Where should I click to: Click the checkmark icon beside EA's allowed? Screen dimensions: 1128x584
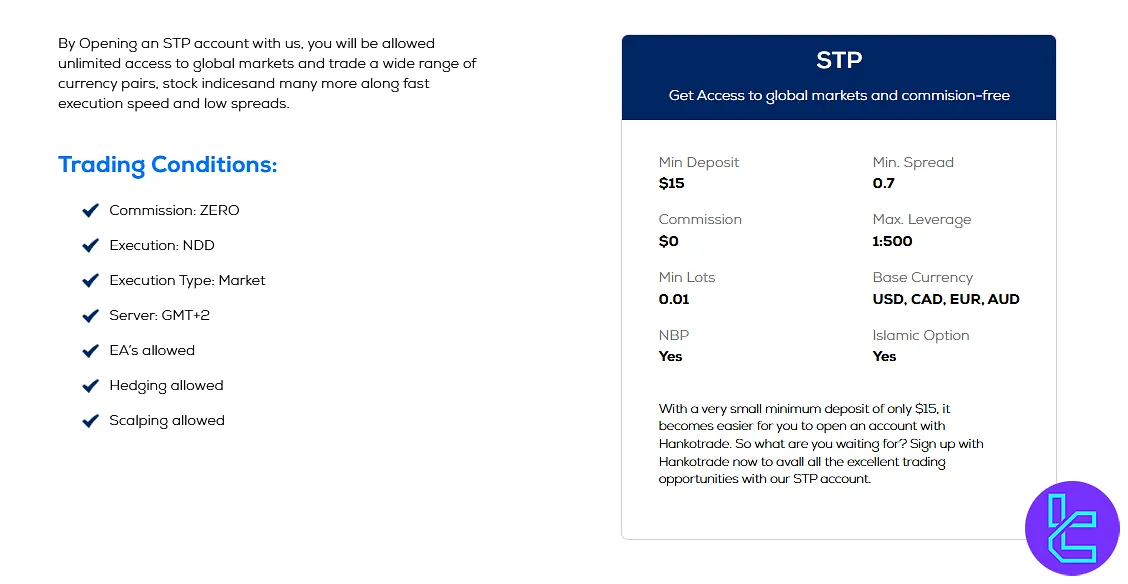point(90,350)
